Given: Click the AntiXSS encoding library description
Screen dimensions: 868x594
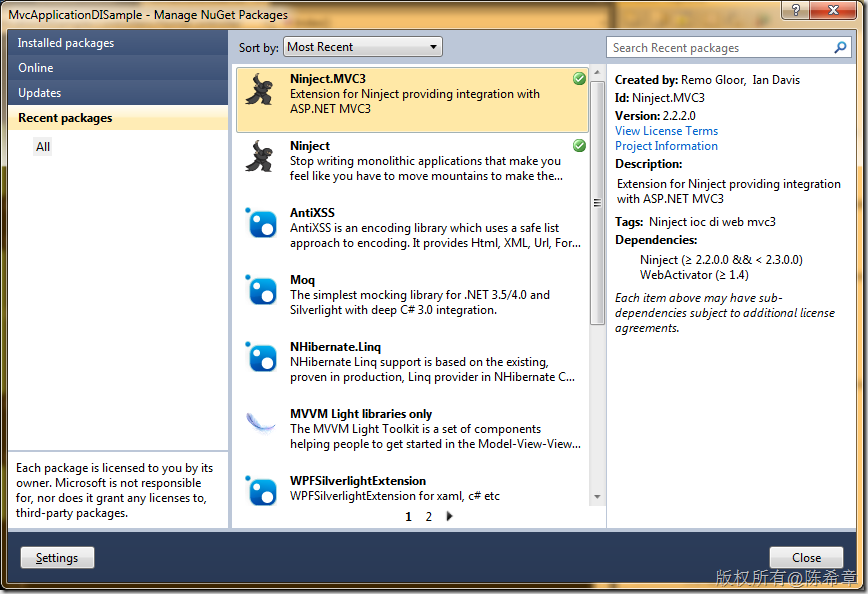Looking at the screenshot, I should (435, 235).
